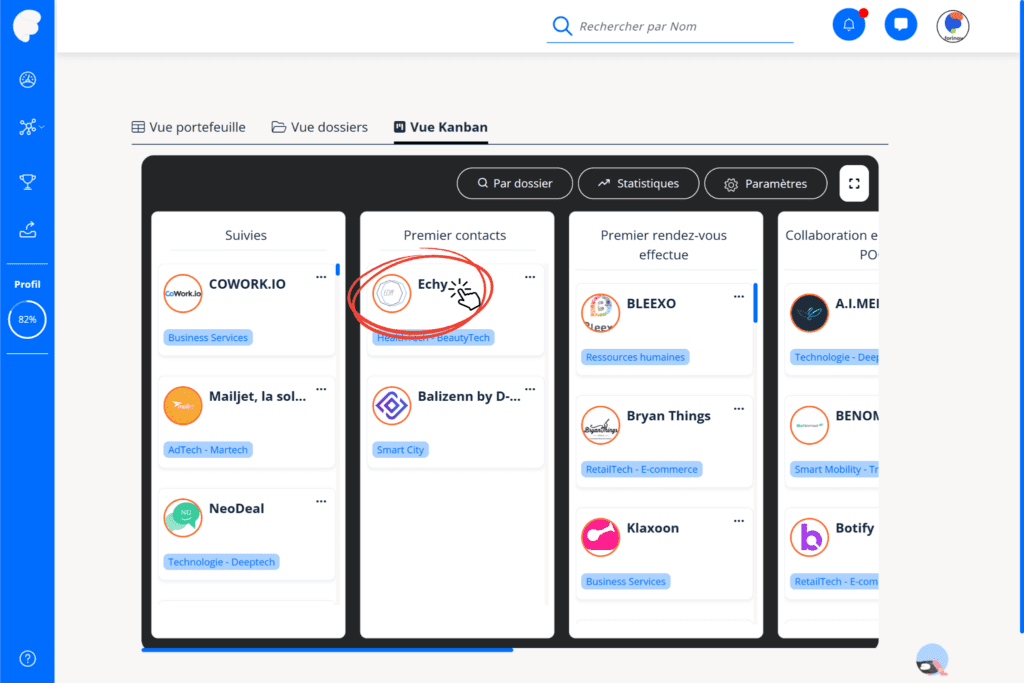
Task: Open the BLEEXO card options menu
Action: pyautogui.click(x=739, y=296)
